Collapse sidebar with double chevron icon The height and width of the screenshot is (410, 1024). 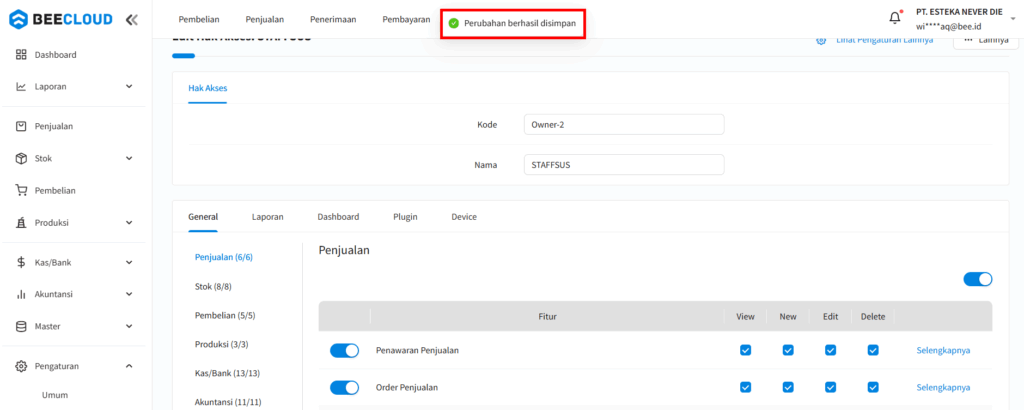132,19
